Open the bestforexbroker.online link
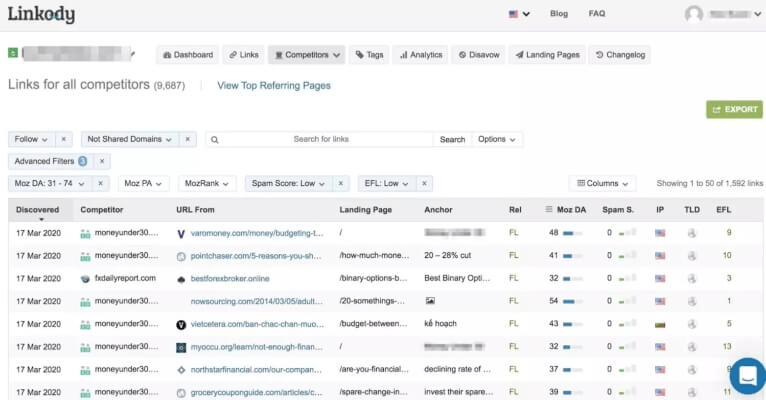The height and width of the screenshot is (400, 766). point(230,279)
